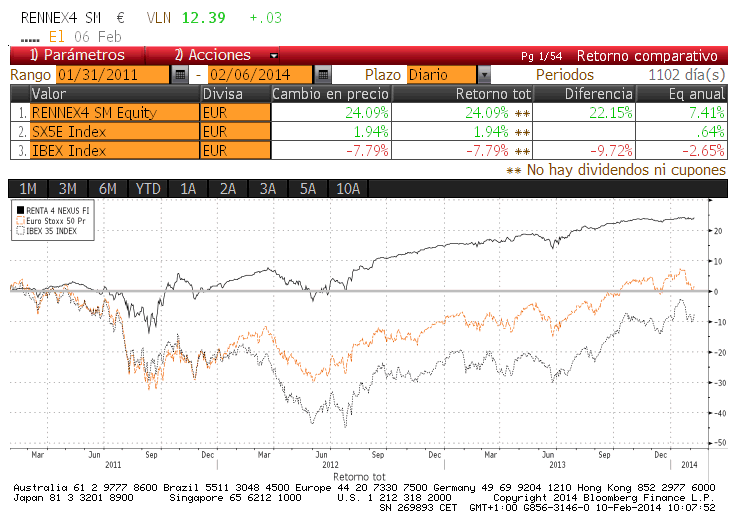This screenshot has height=527, width=736.
Task: Click the -9.72% Diferencia value
Action: tap(611, 151)
